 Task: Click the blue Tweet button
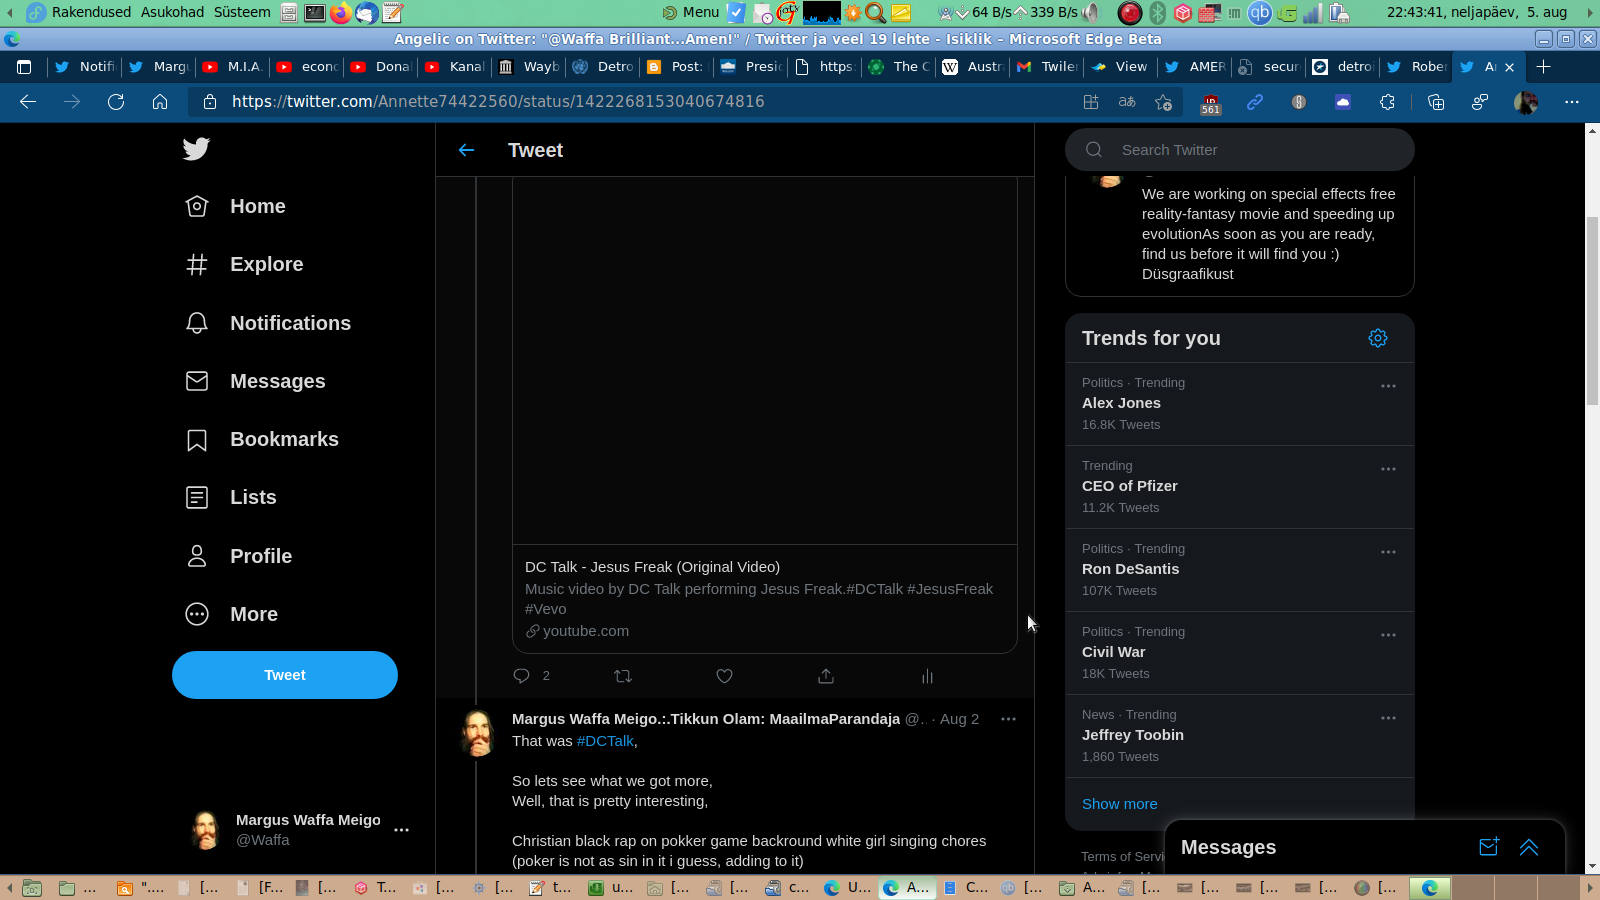point(285,675)
